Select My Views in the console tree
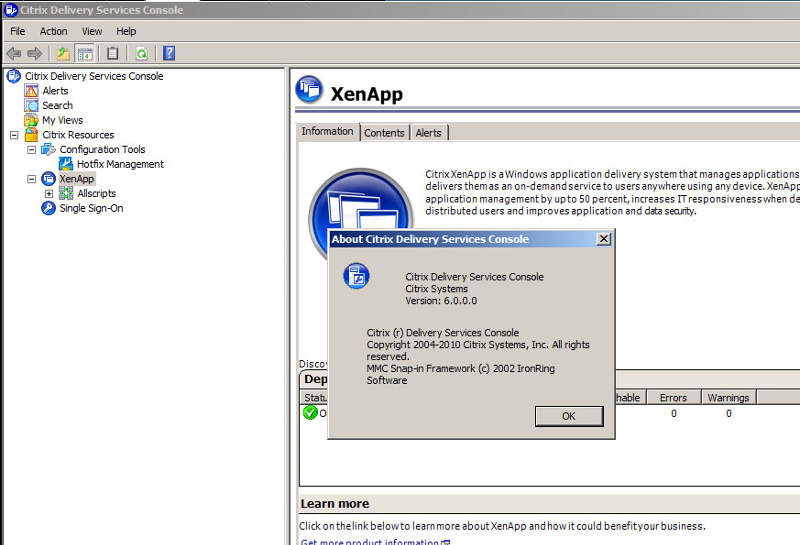This screenshot has width=800, height=545. coord(63,120)
